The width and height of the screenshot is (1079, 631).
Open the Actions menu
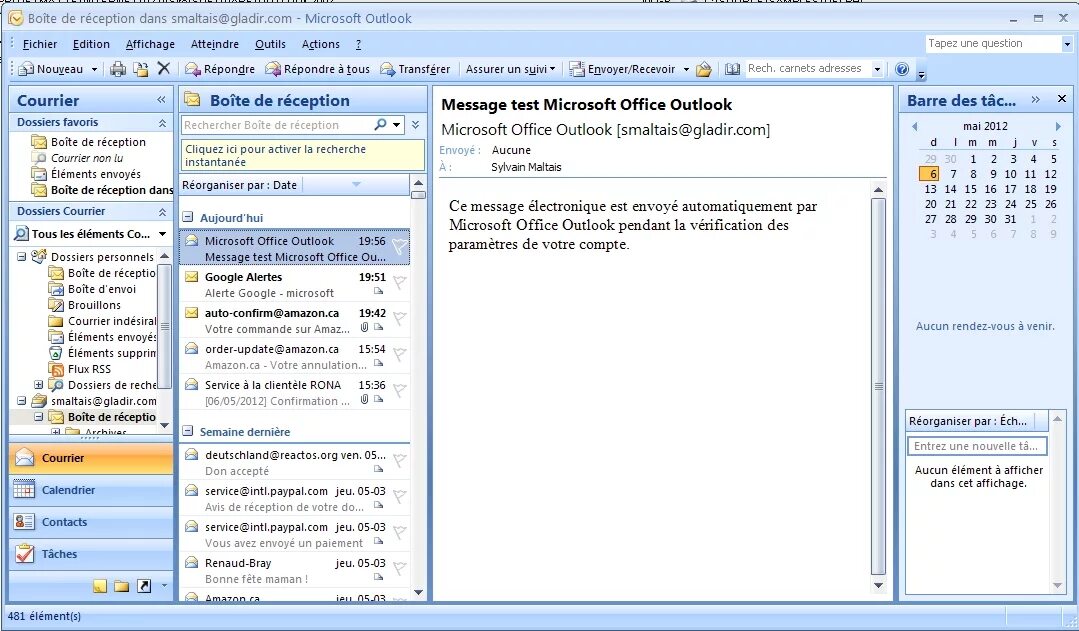click(321, 44)
